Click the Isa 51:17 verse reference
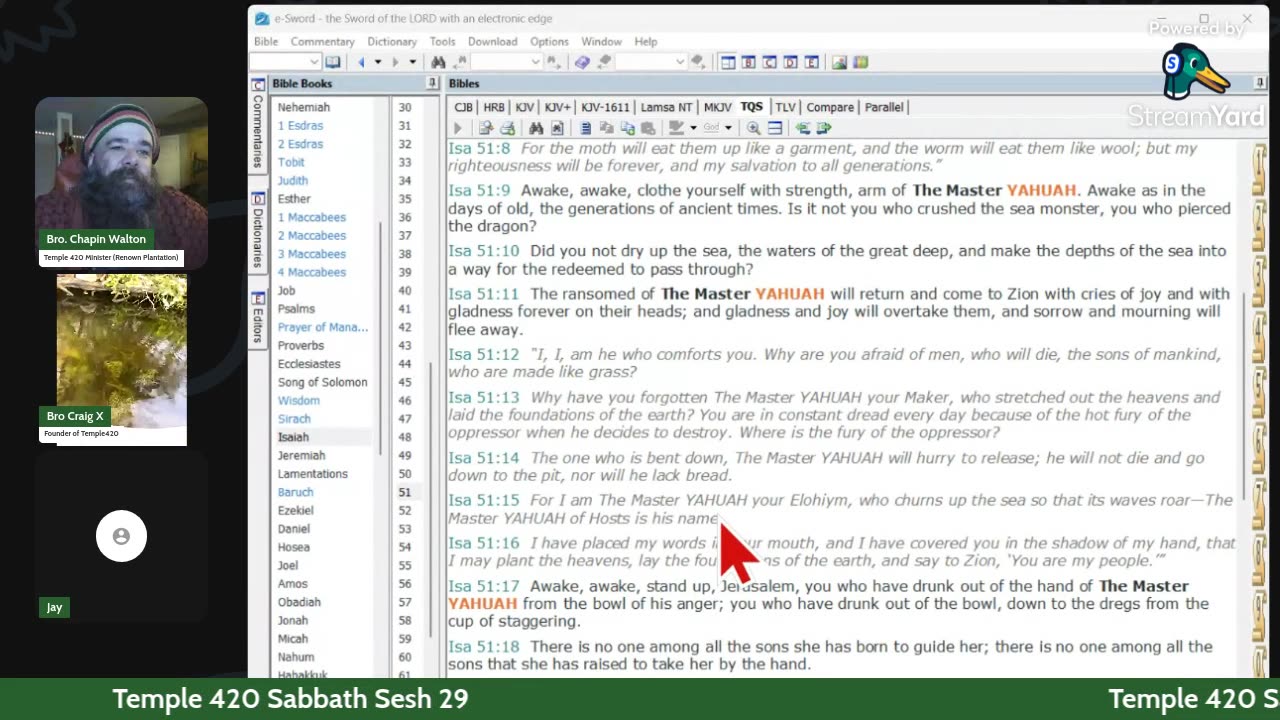This screenshot has width=1280, height=720. tap(484, 586)
